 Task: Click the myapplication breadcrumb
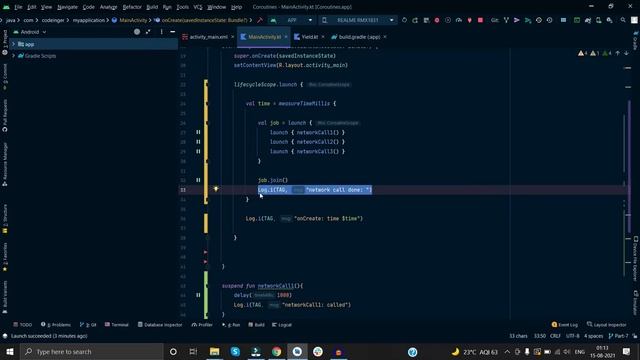tap(89, 20)
